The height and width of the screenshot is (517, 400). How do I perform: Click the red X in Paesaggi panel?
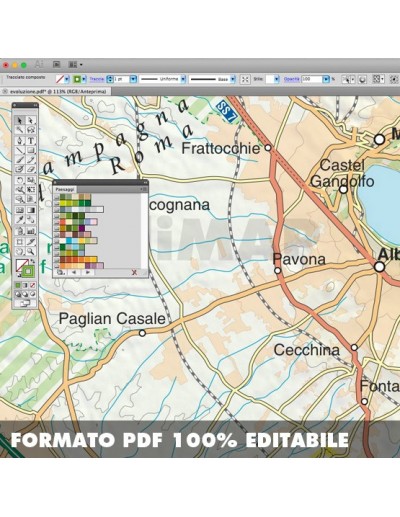134,272
